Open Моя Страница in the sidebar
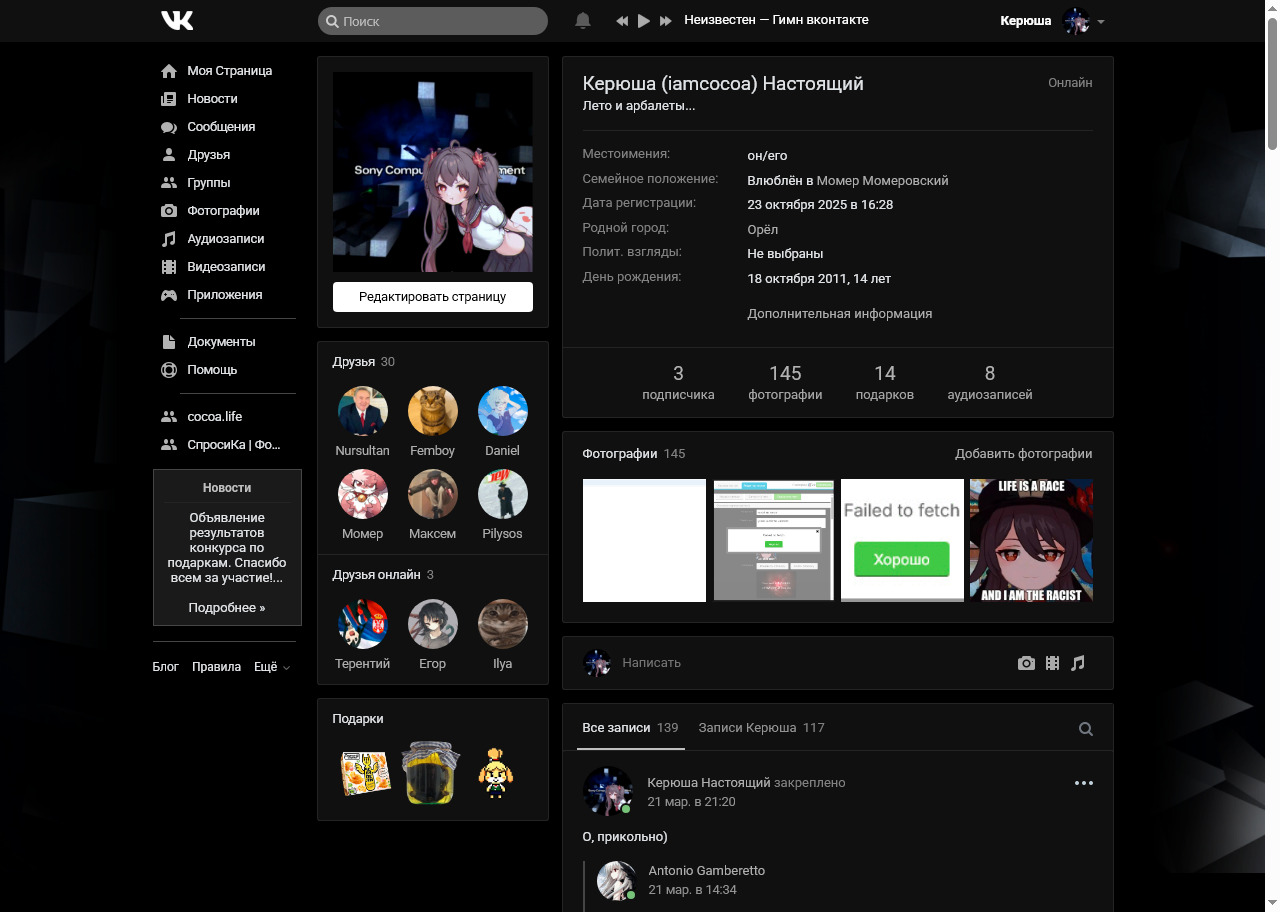This screenshot has height=912, width=1280. 229,71
